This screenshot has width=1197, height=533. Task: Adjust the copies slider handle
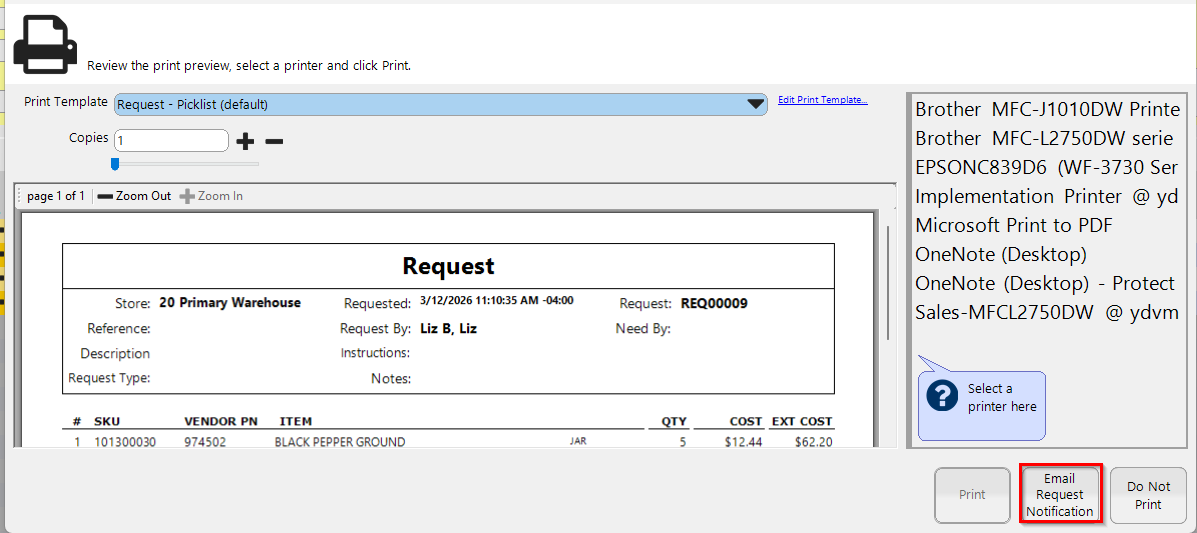coord(115,163)
